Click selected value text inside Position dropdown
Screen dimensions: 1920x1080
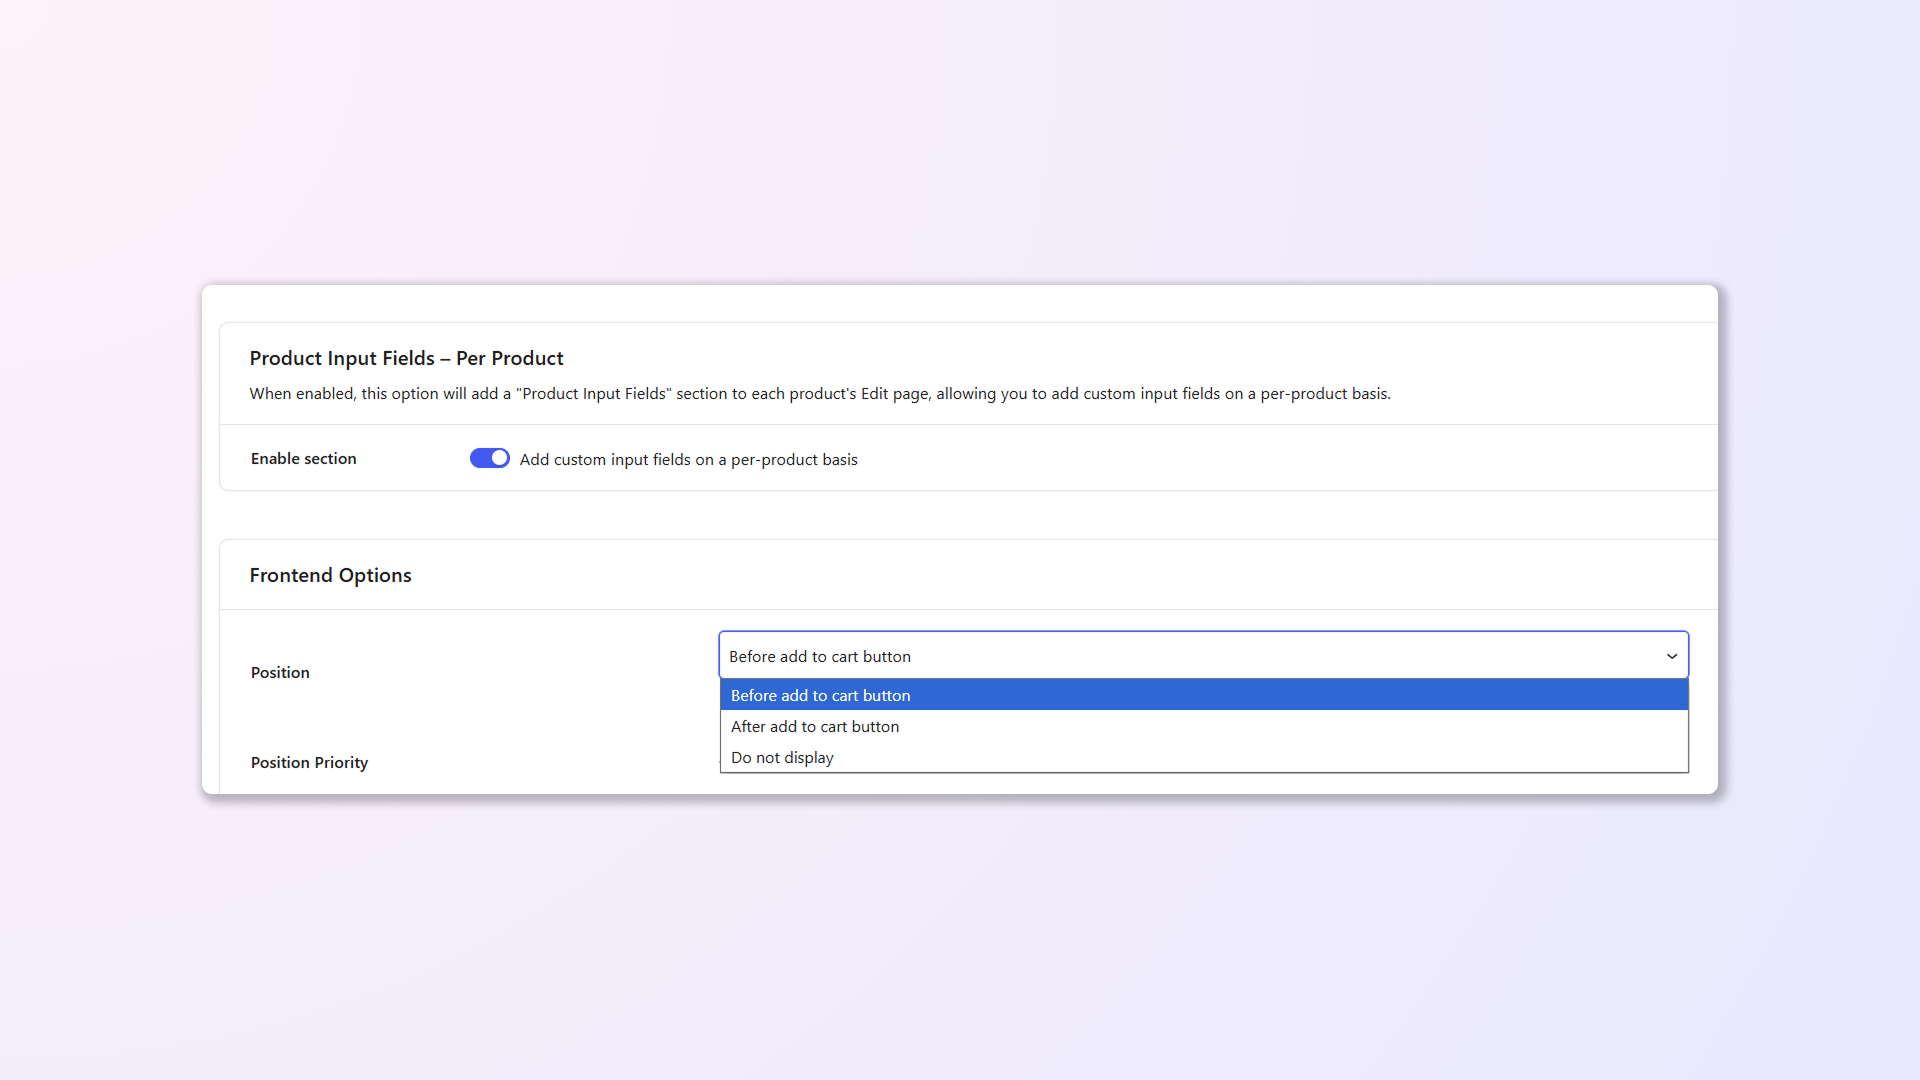(x=819, y=656)
